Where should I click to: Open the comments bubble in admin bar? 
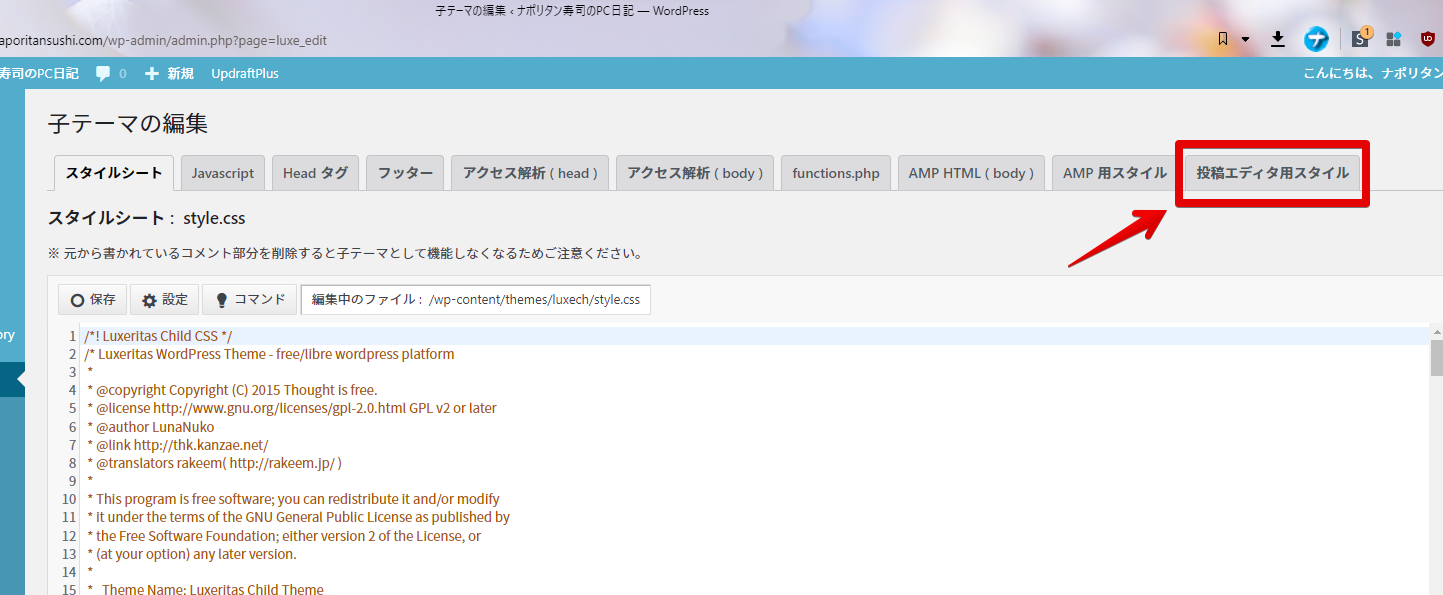[111, 73]
